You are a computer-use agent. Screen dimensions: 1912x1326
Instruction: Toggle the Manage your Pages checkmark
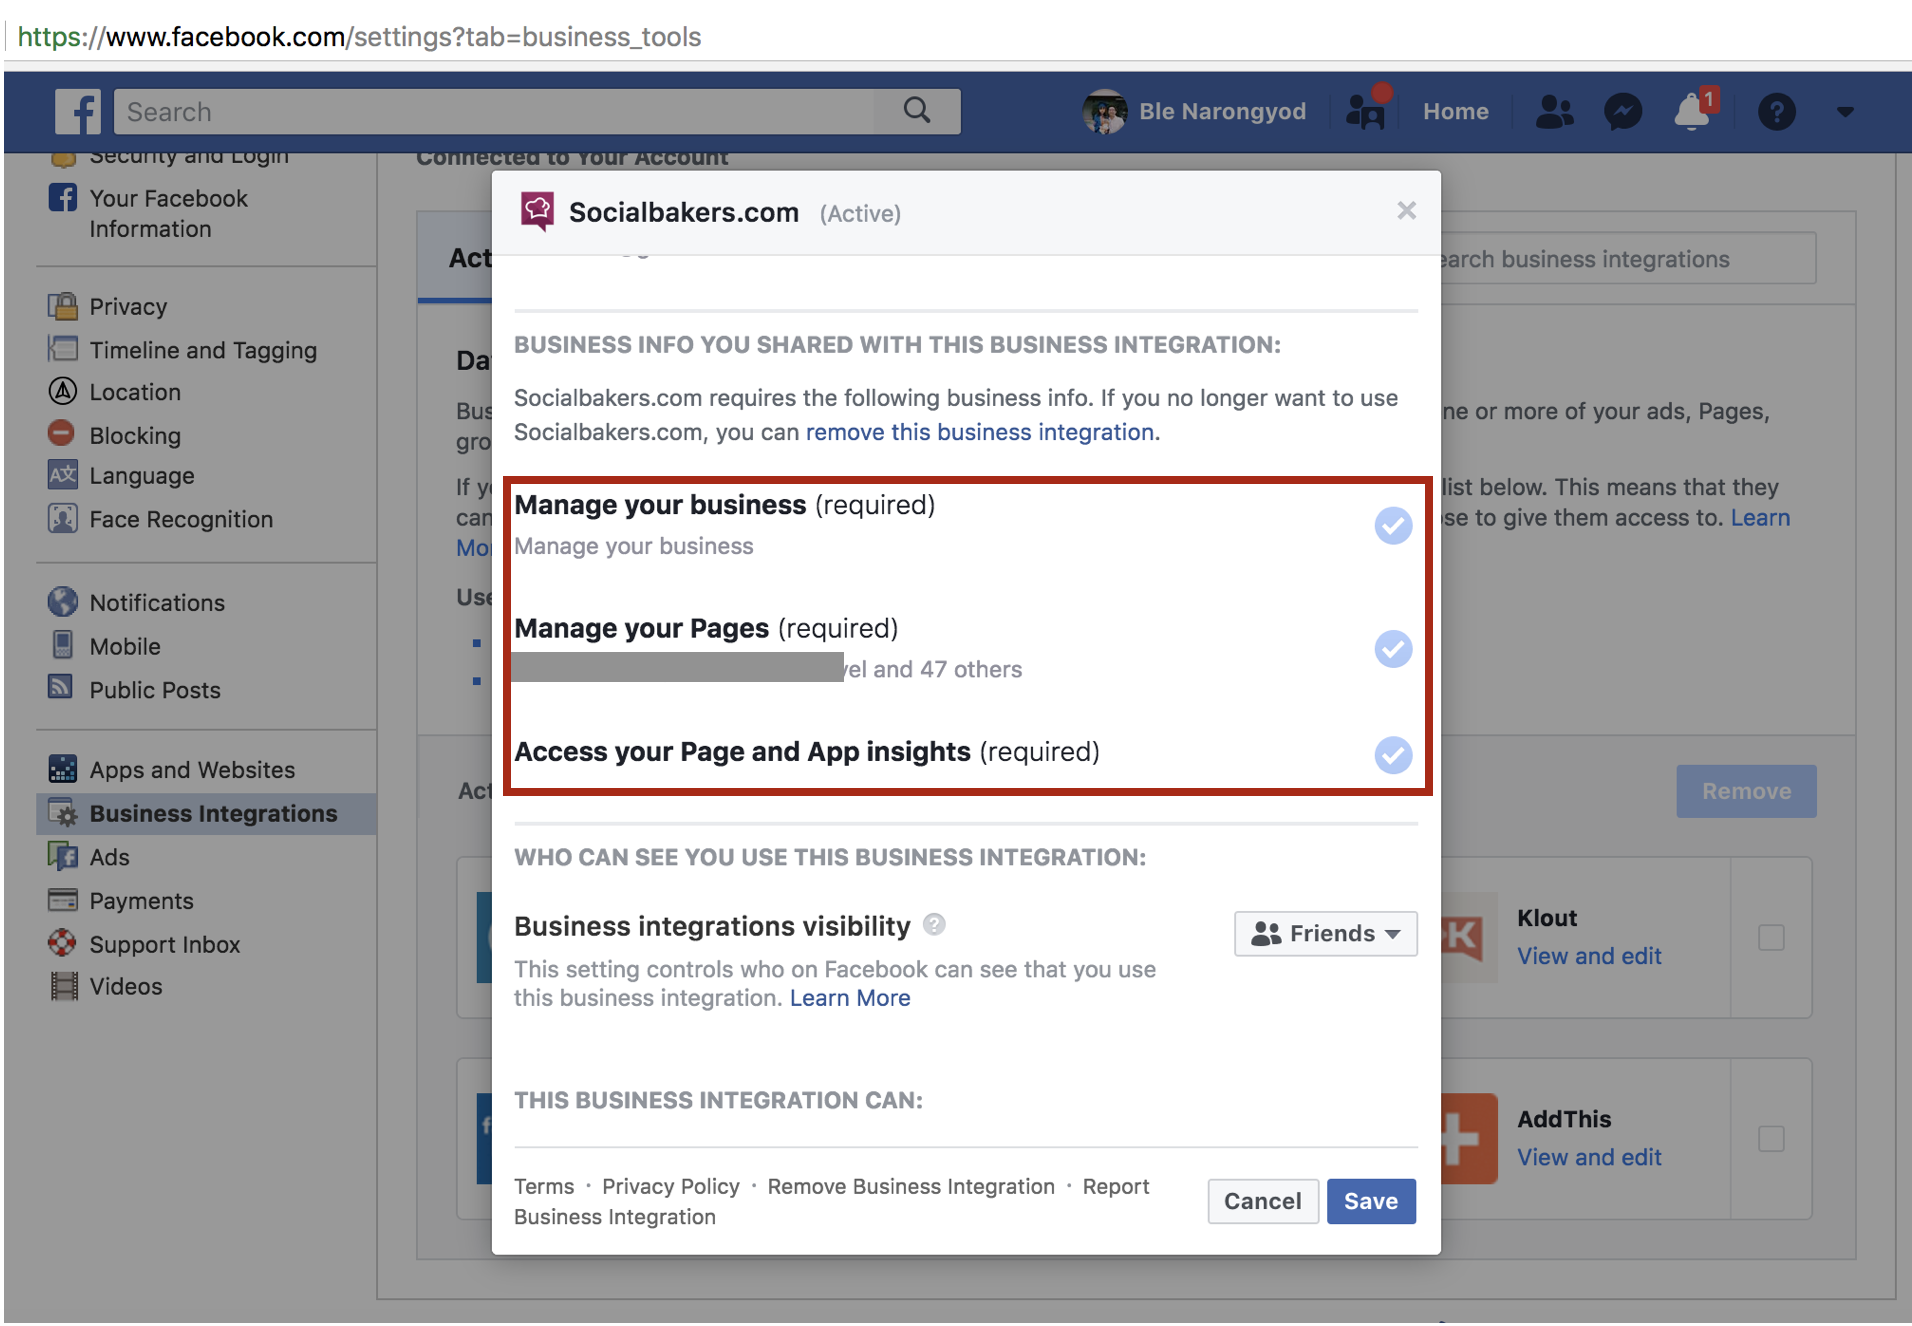(x=1393, y=649)
